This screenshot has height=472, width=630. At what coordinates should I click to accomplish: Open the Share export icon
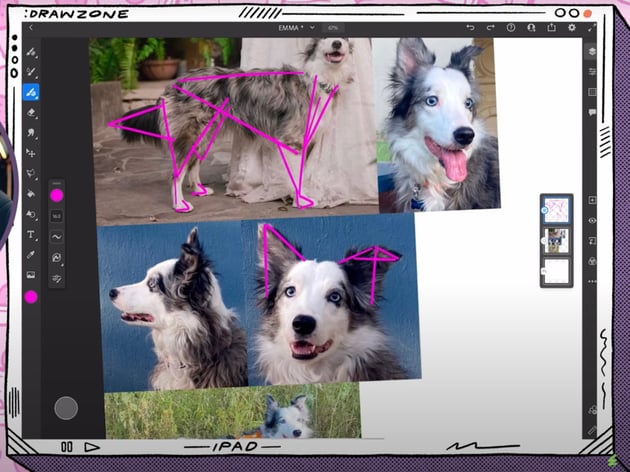click(x=552, y=27)
